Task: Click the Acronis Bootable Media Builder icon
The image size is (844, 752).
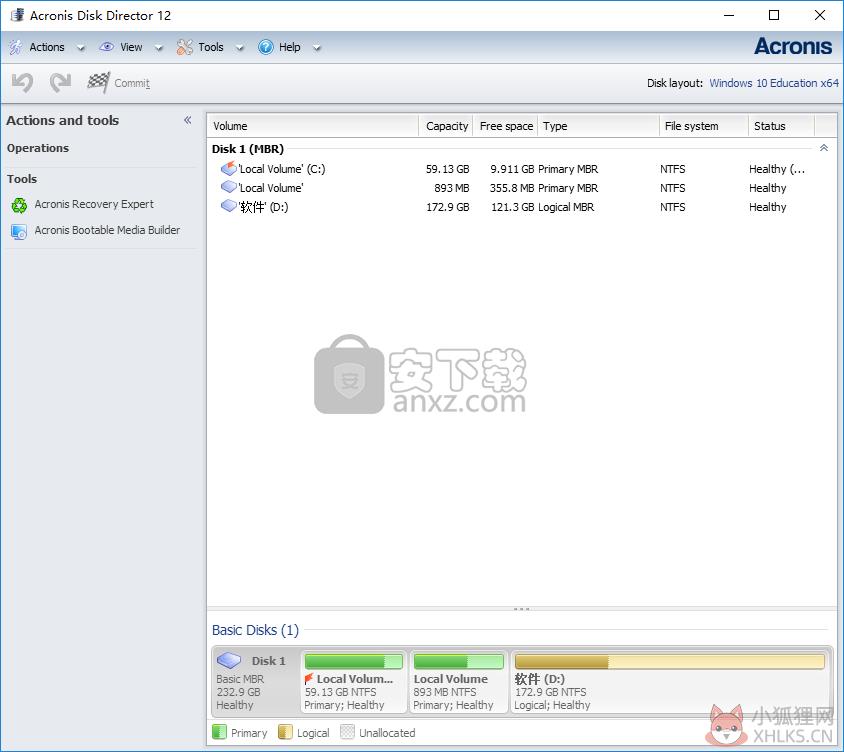Action: pyautogui.click(x=19, y=231)
